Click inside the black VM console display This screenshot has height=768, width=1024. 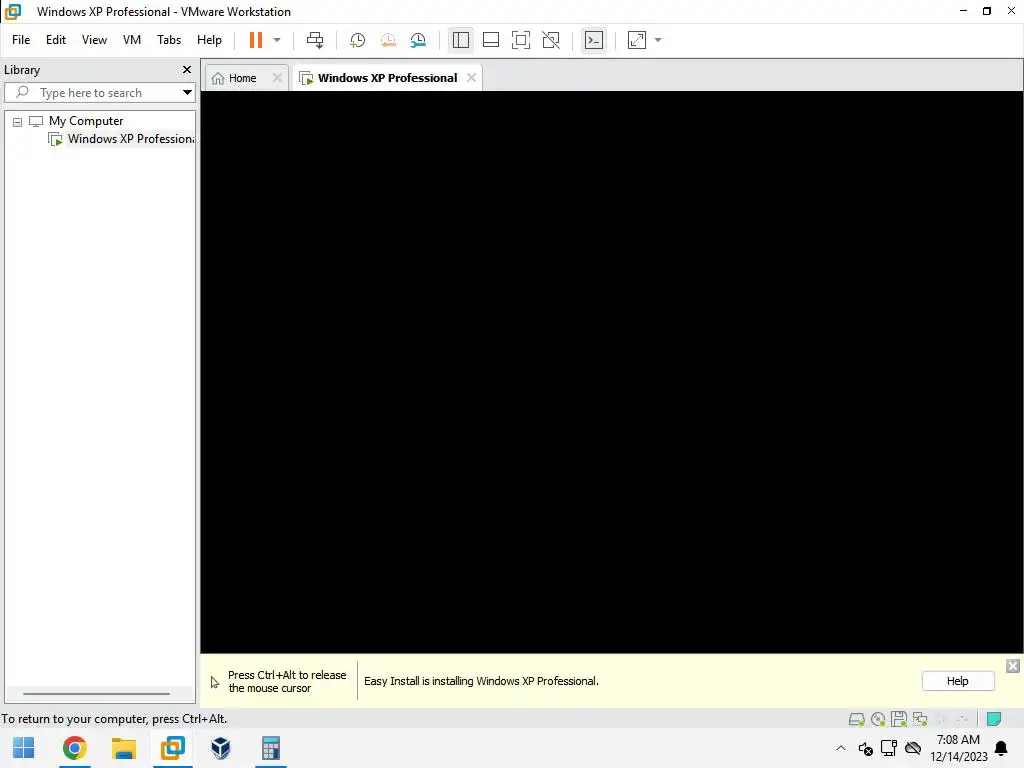(611, 372)
